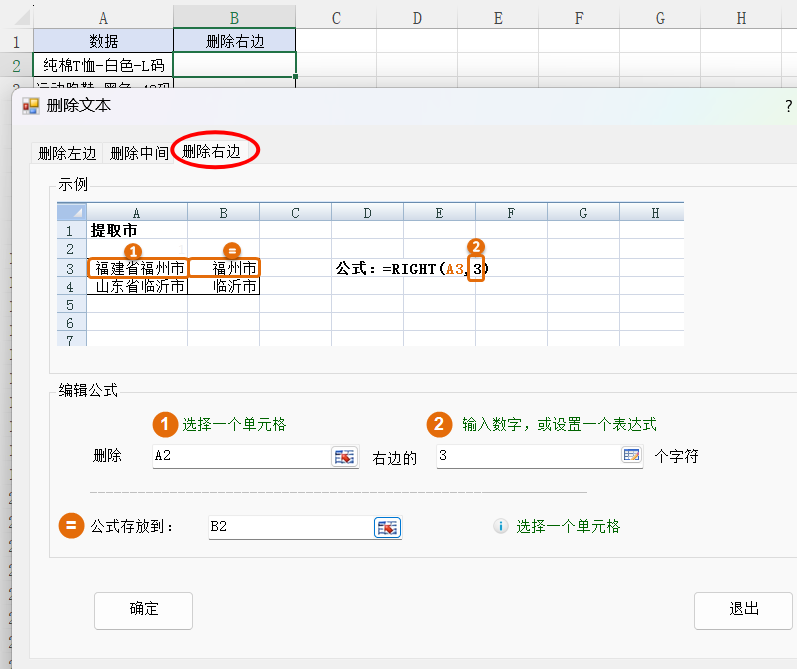Click the character count field containing 3
797x669 pixels.
pyautogui.click(x=525, y=456)
